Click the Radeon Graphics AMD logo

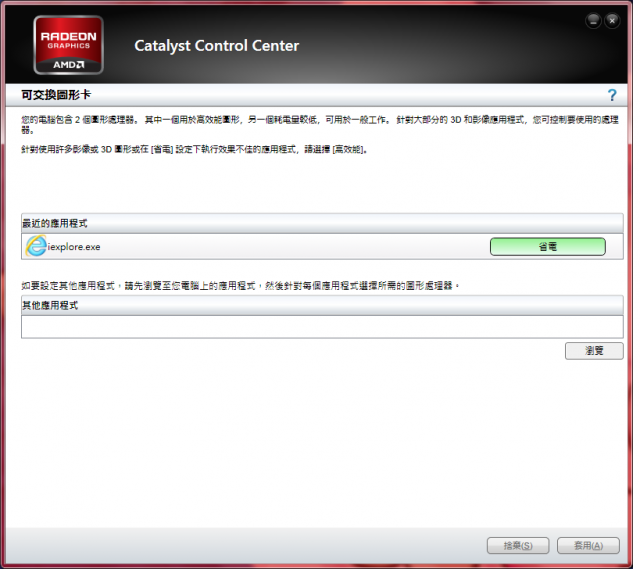69,45
